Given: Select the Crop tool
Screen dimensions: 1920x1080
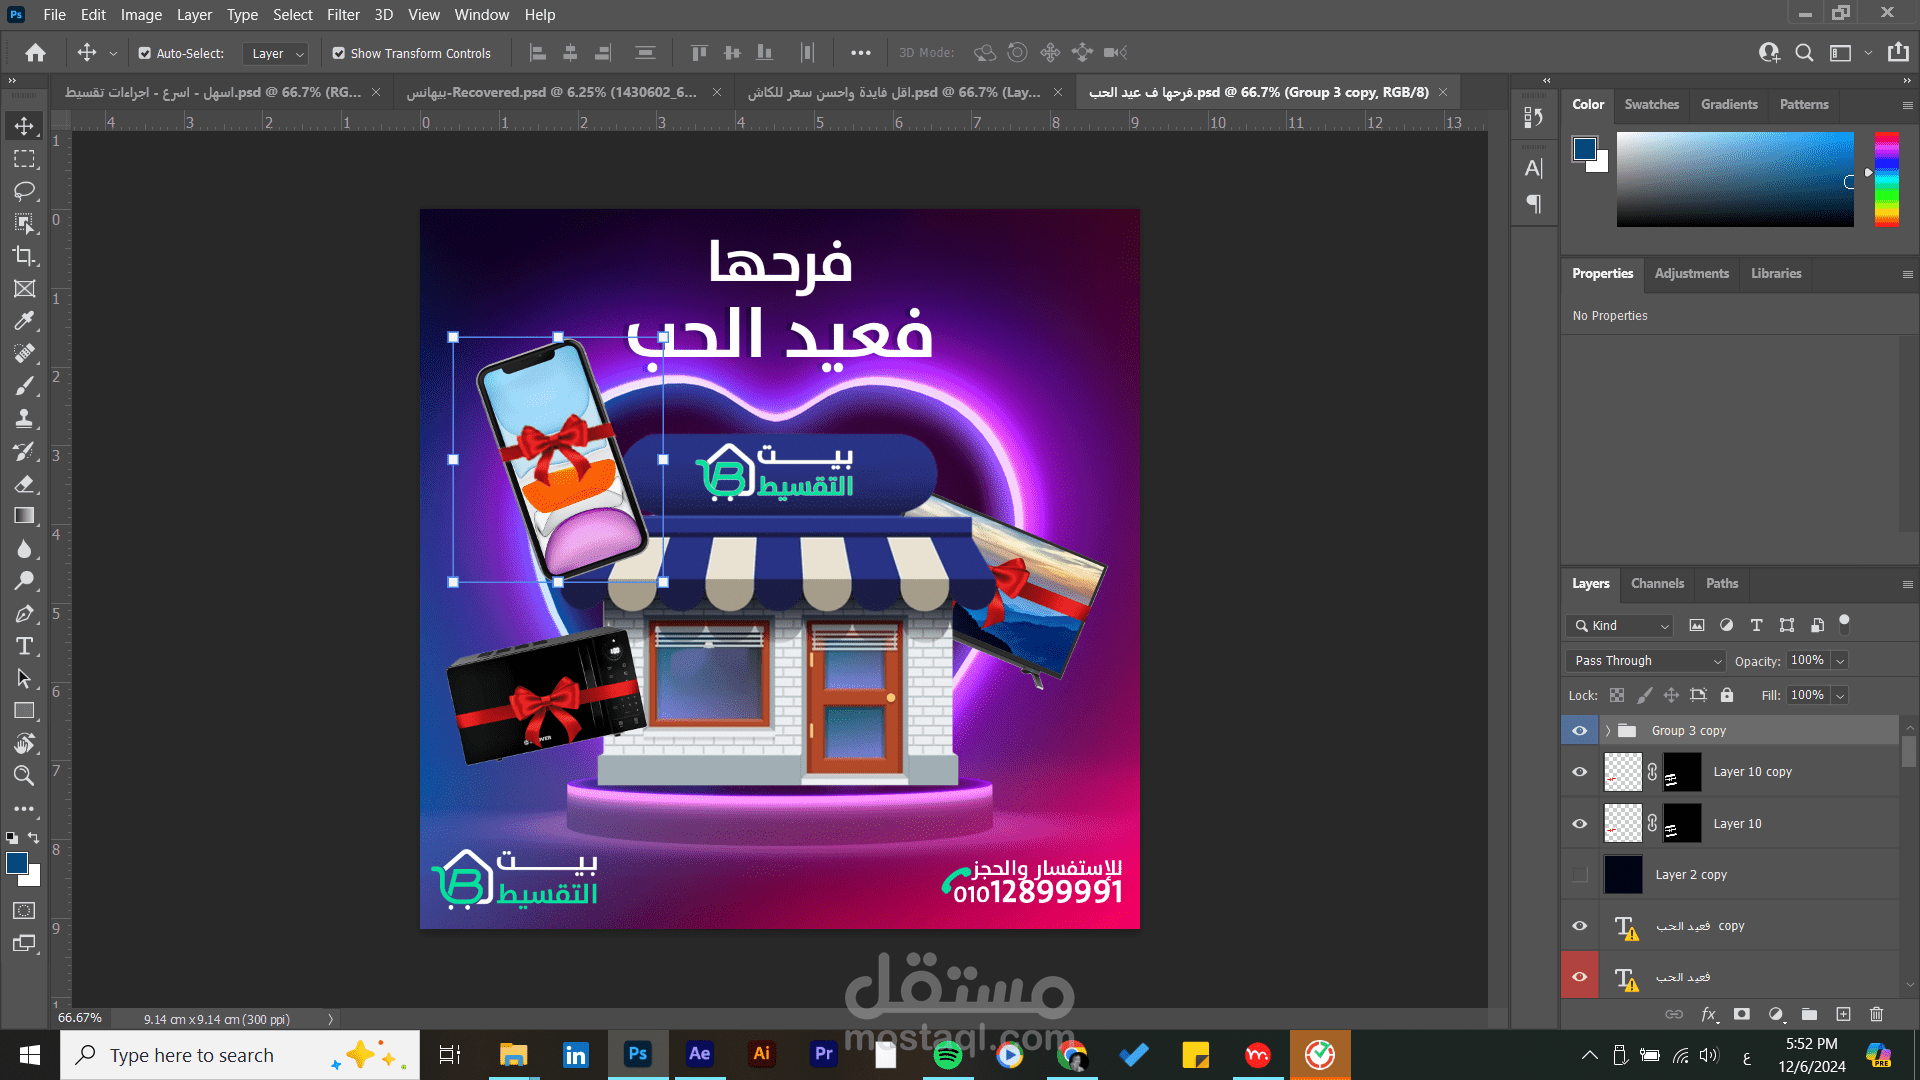Looking at the screenshot, I should pyautogui.click(x=24, y=256).
